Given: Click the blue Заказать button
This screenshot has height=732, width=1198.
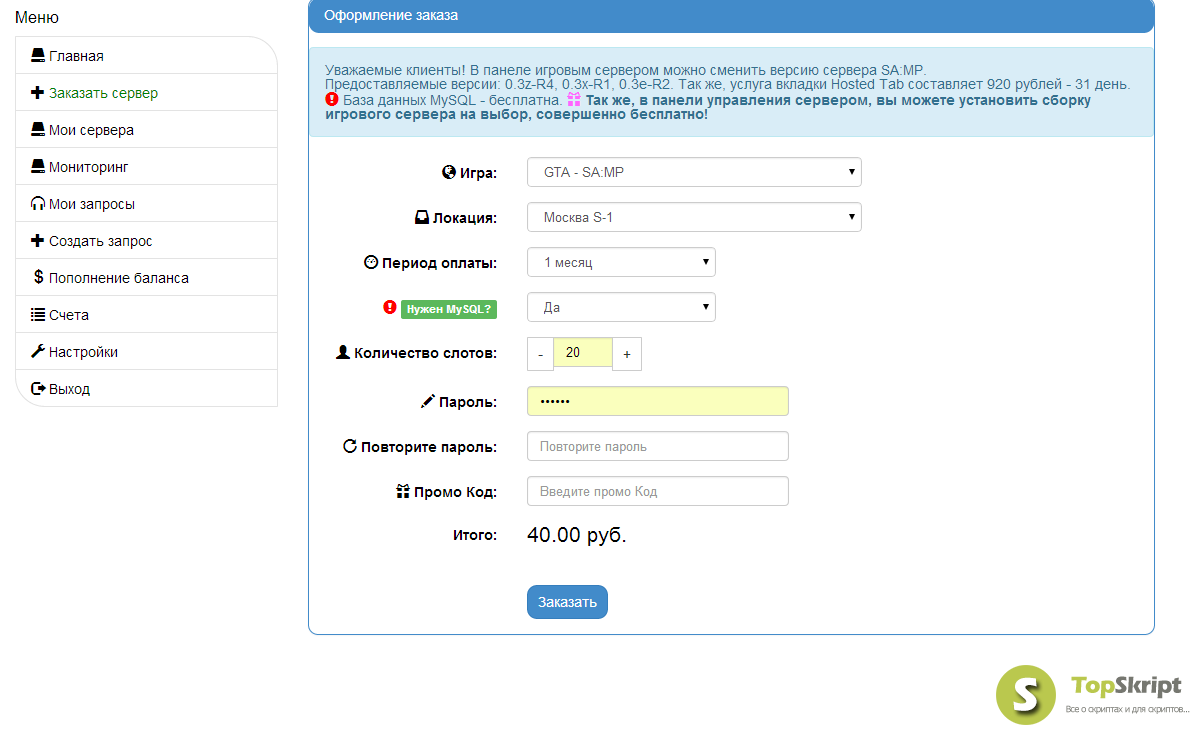Looking at the screenshot, I should 567,602.
